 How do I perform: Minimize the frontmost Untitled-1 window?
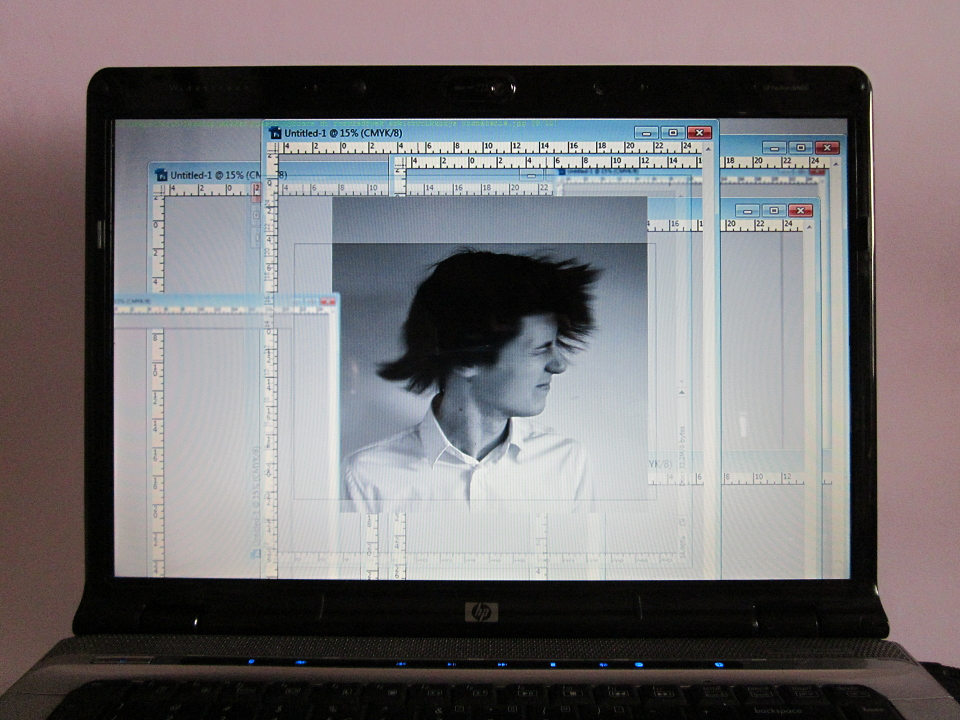point(647,133)
